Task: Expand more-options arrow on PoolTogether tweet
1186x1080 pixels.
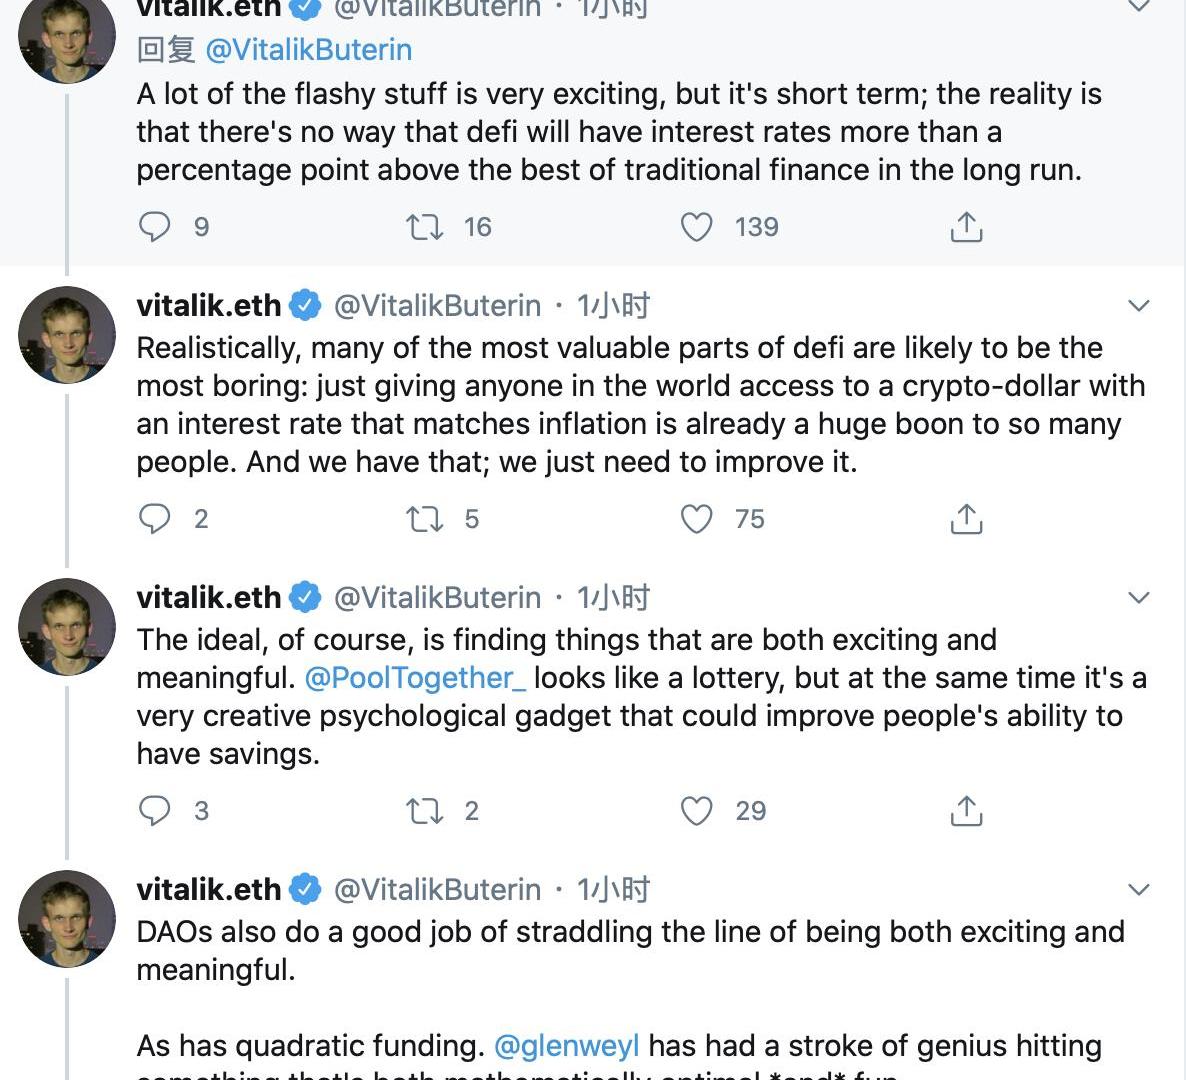Action: pyautogui.click(x=1139, y=597)
